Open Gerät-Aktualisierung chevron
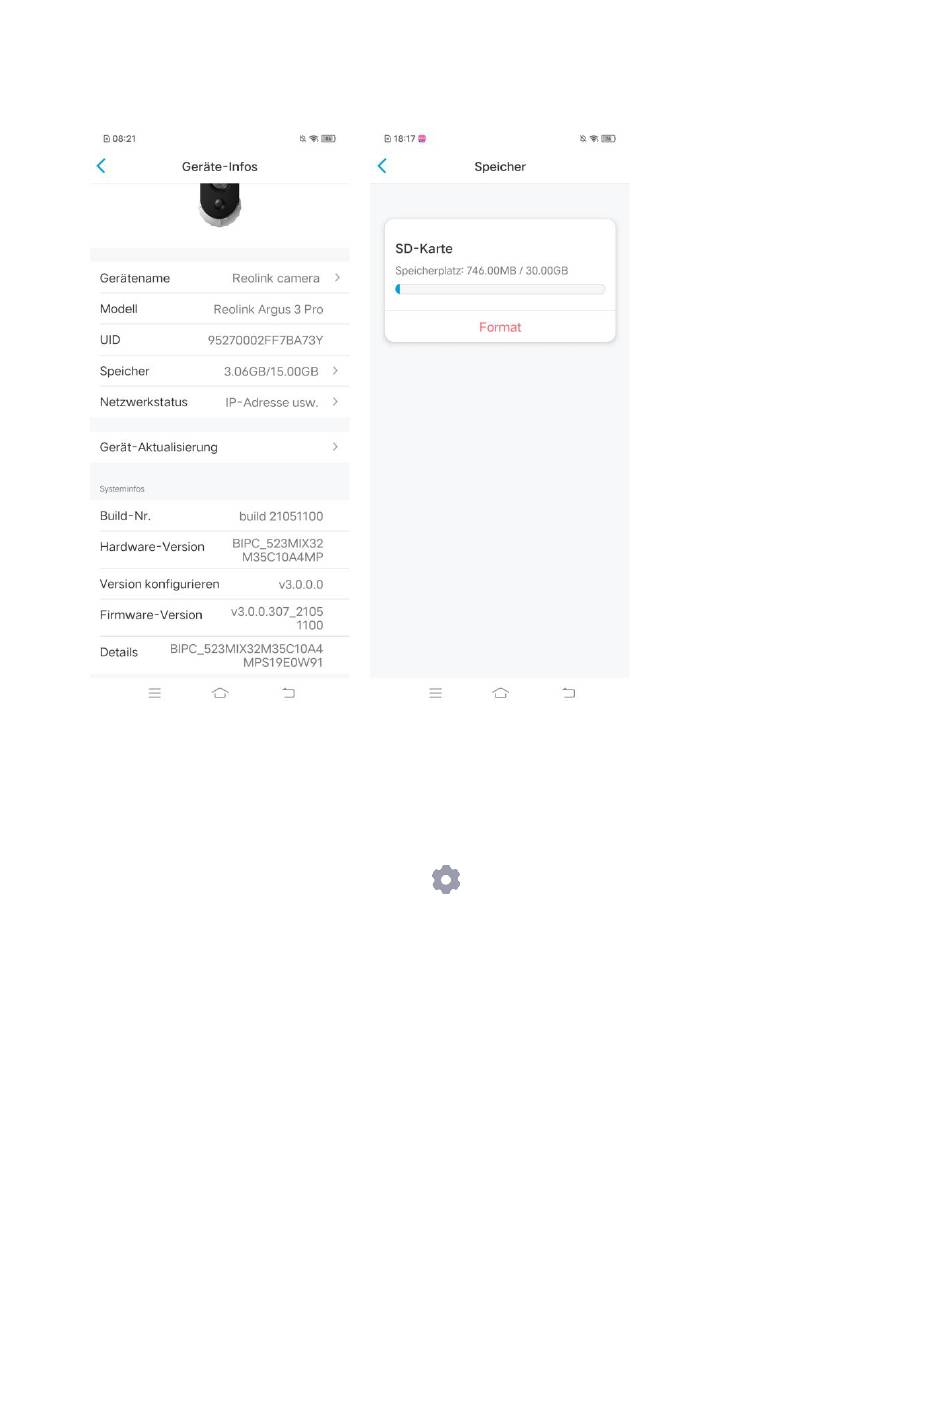950x1408 pixels. 335,447
